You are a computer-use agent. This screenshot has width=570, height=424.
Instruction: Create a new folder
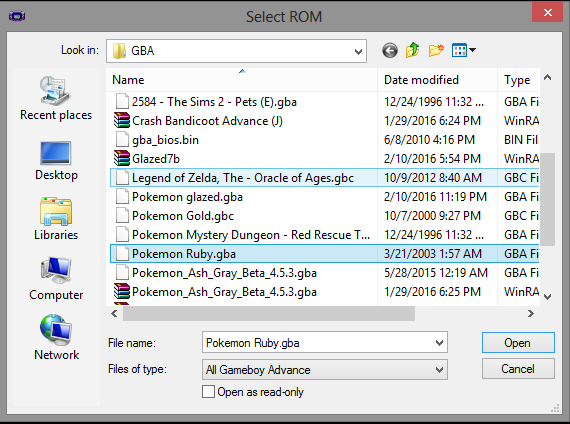coord(436,50)
